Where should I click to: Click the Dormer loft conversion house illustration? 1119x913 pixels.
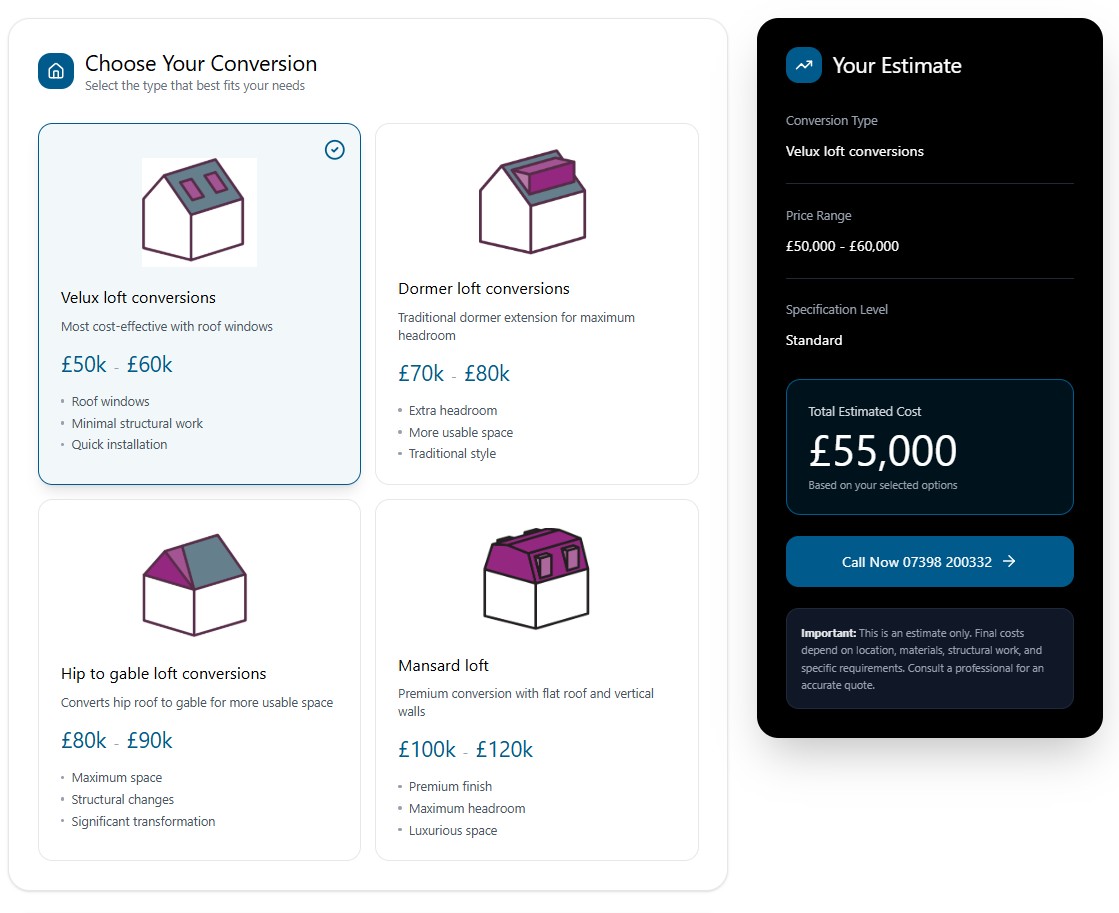pos(533,200)
